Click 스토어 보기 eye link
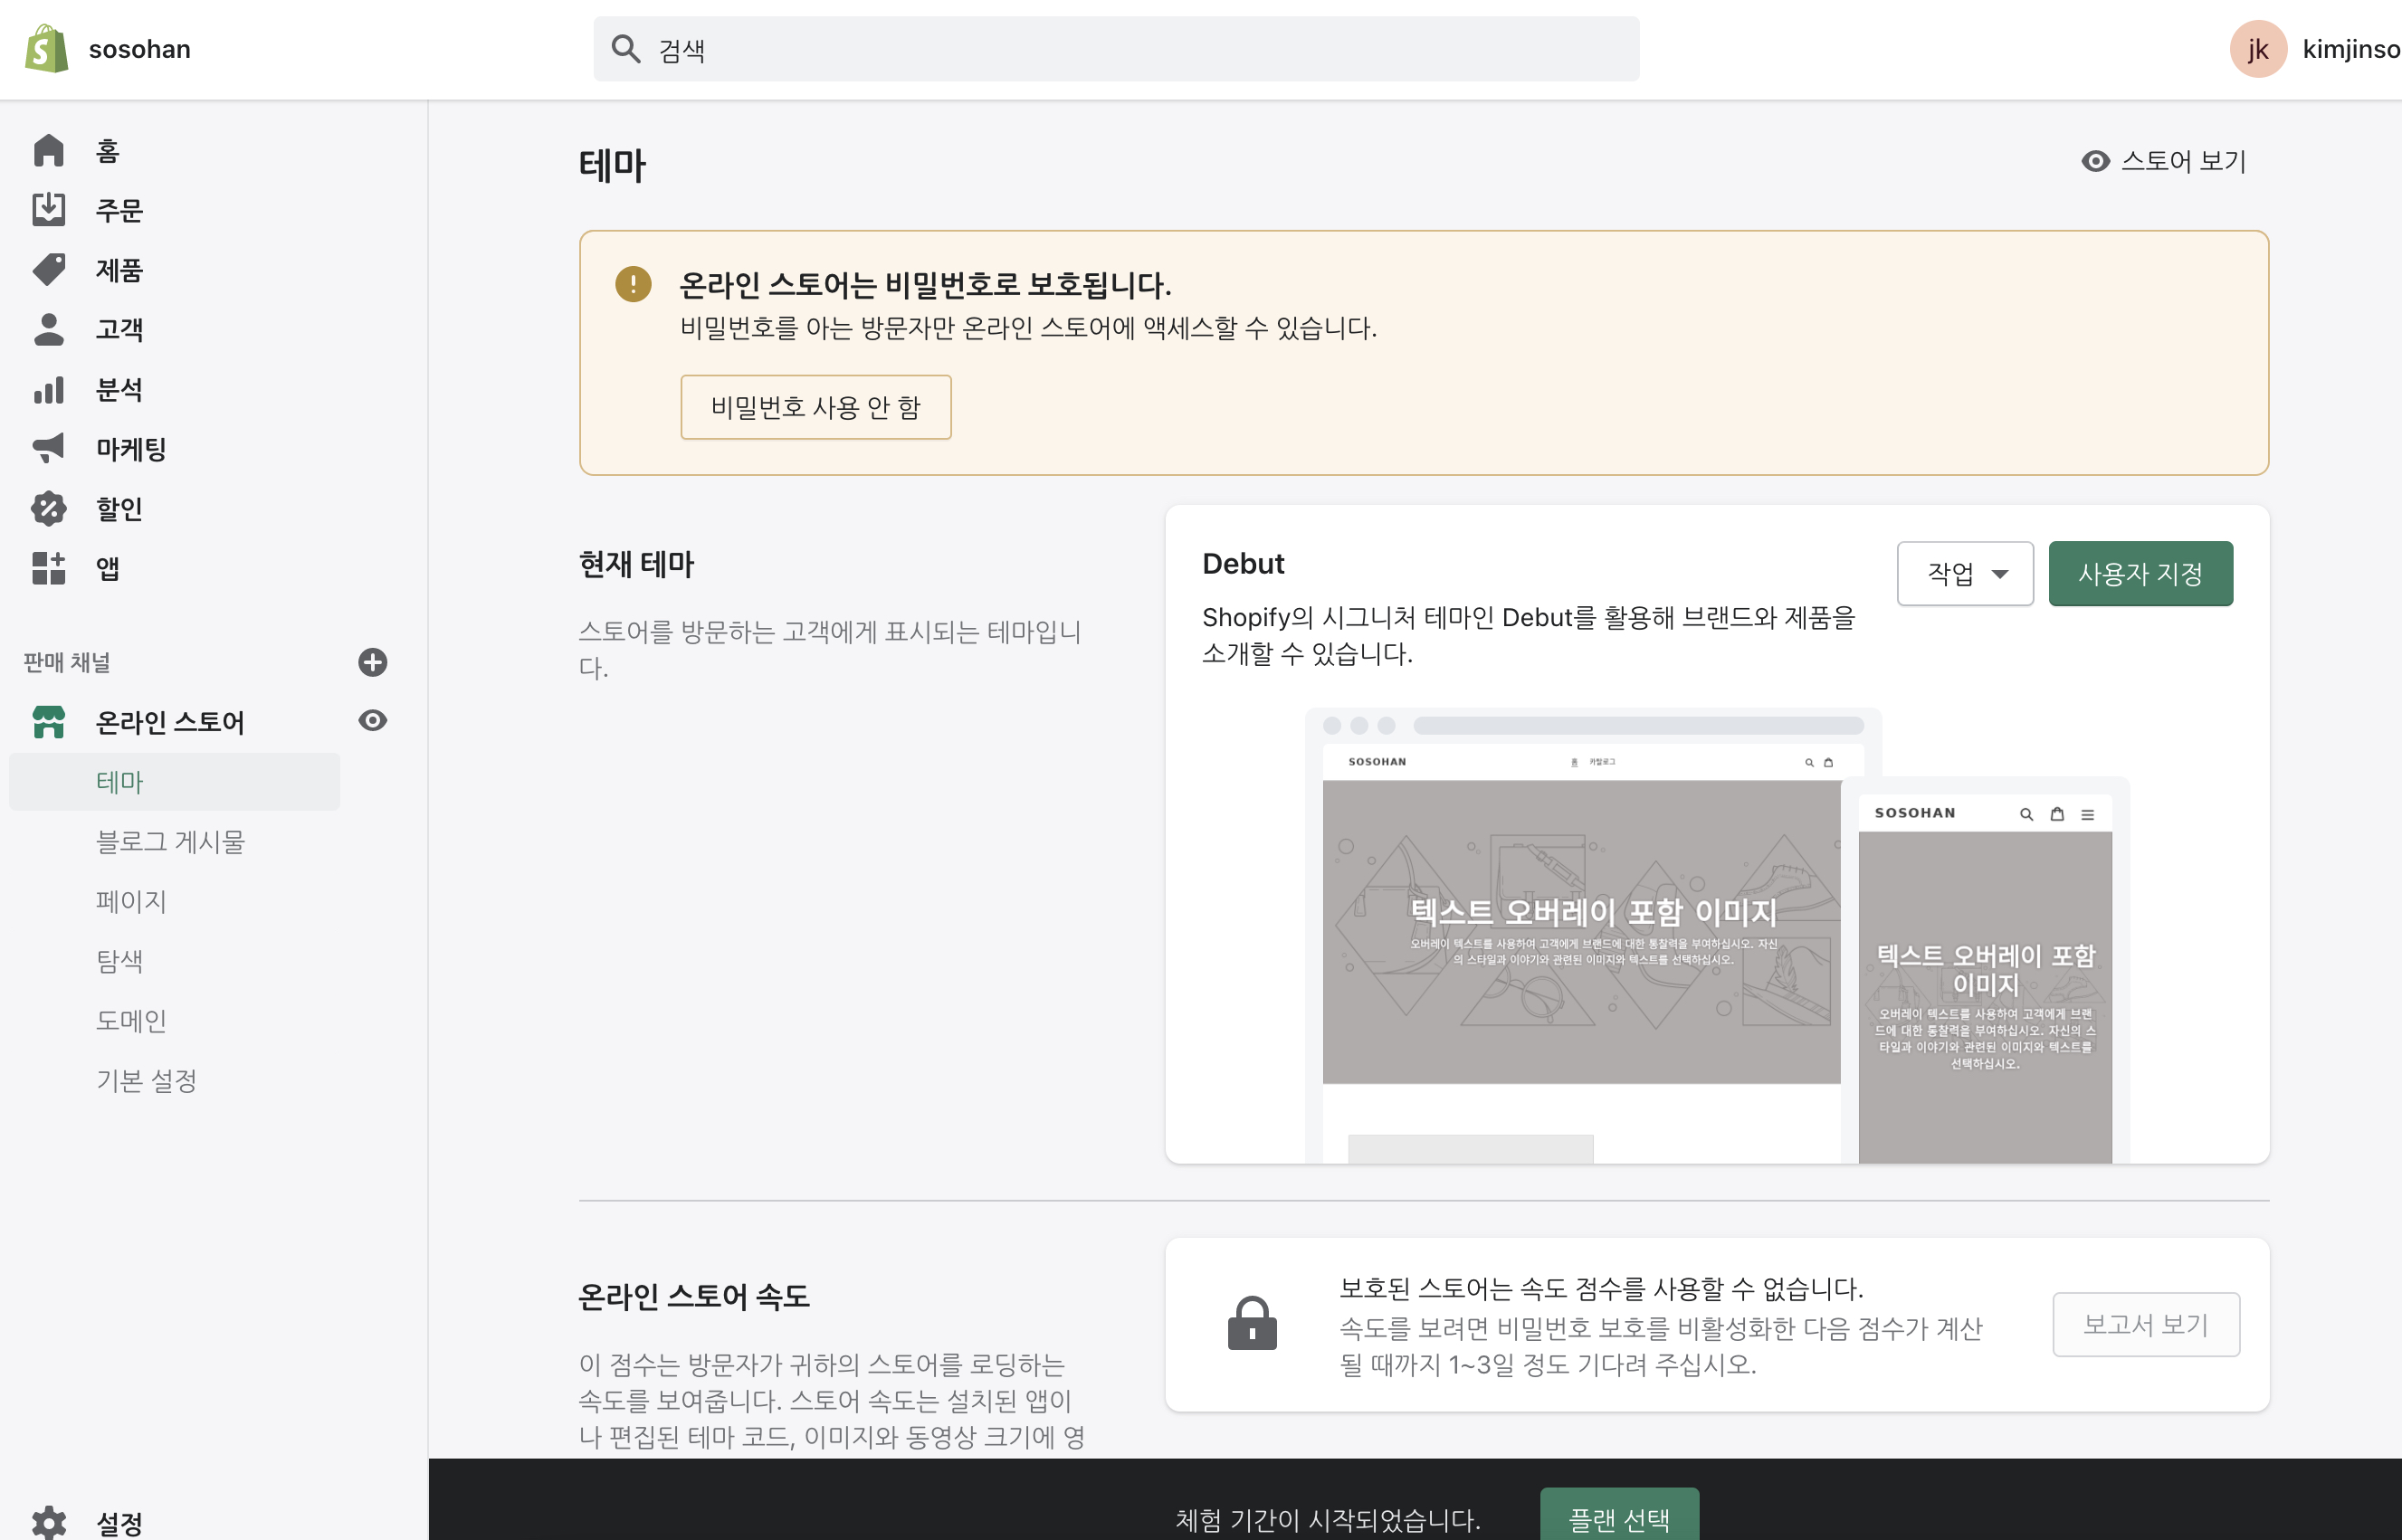Image resolution: width=2402 pixels, height=1540 pixels. tap(2164, 161)
